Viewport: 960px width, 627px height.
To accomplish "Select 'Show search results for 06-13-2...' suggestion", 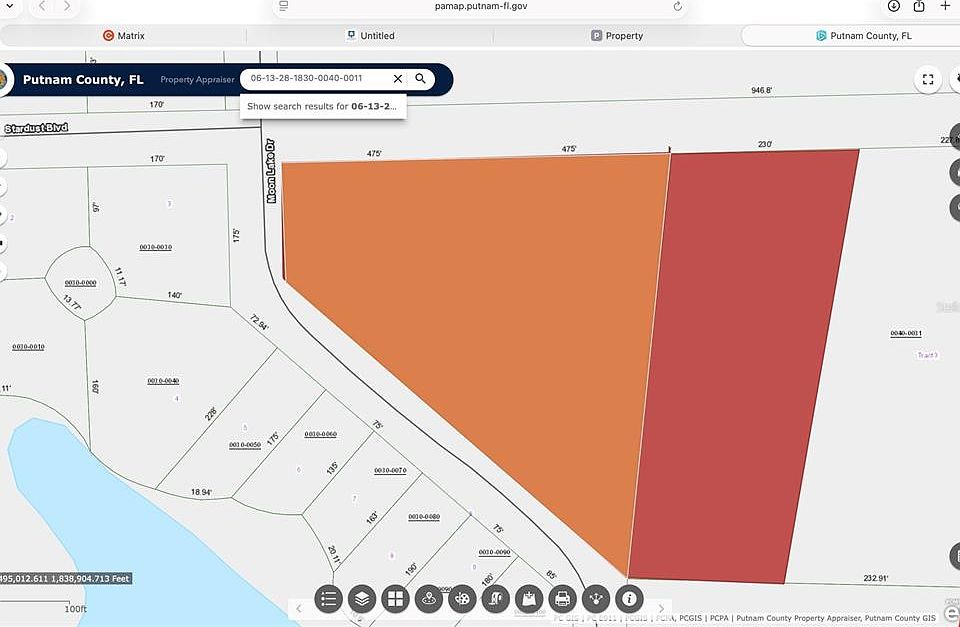I will (322, 106).
